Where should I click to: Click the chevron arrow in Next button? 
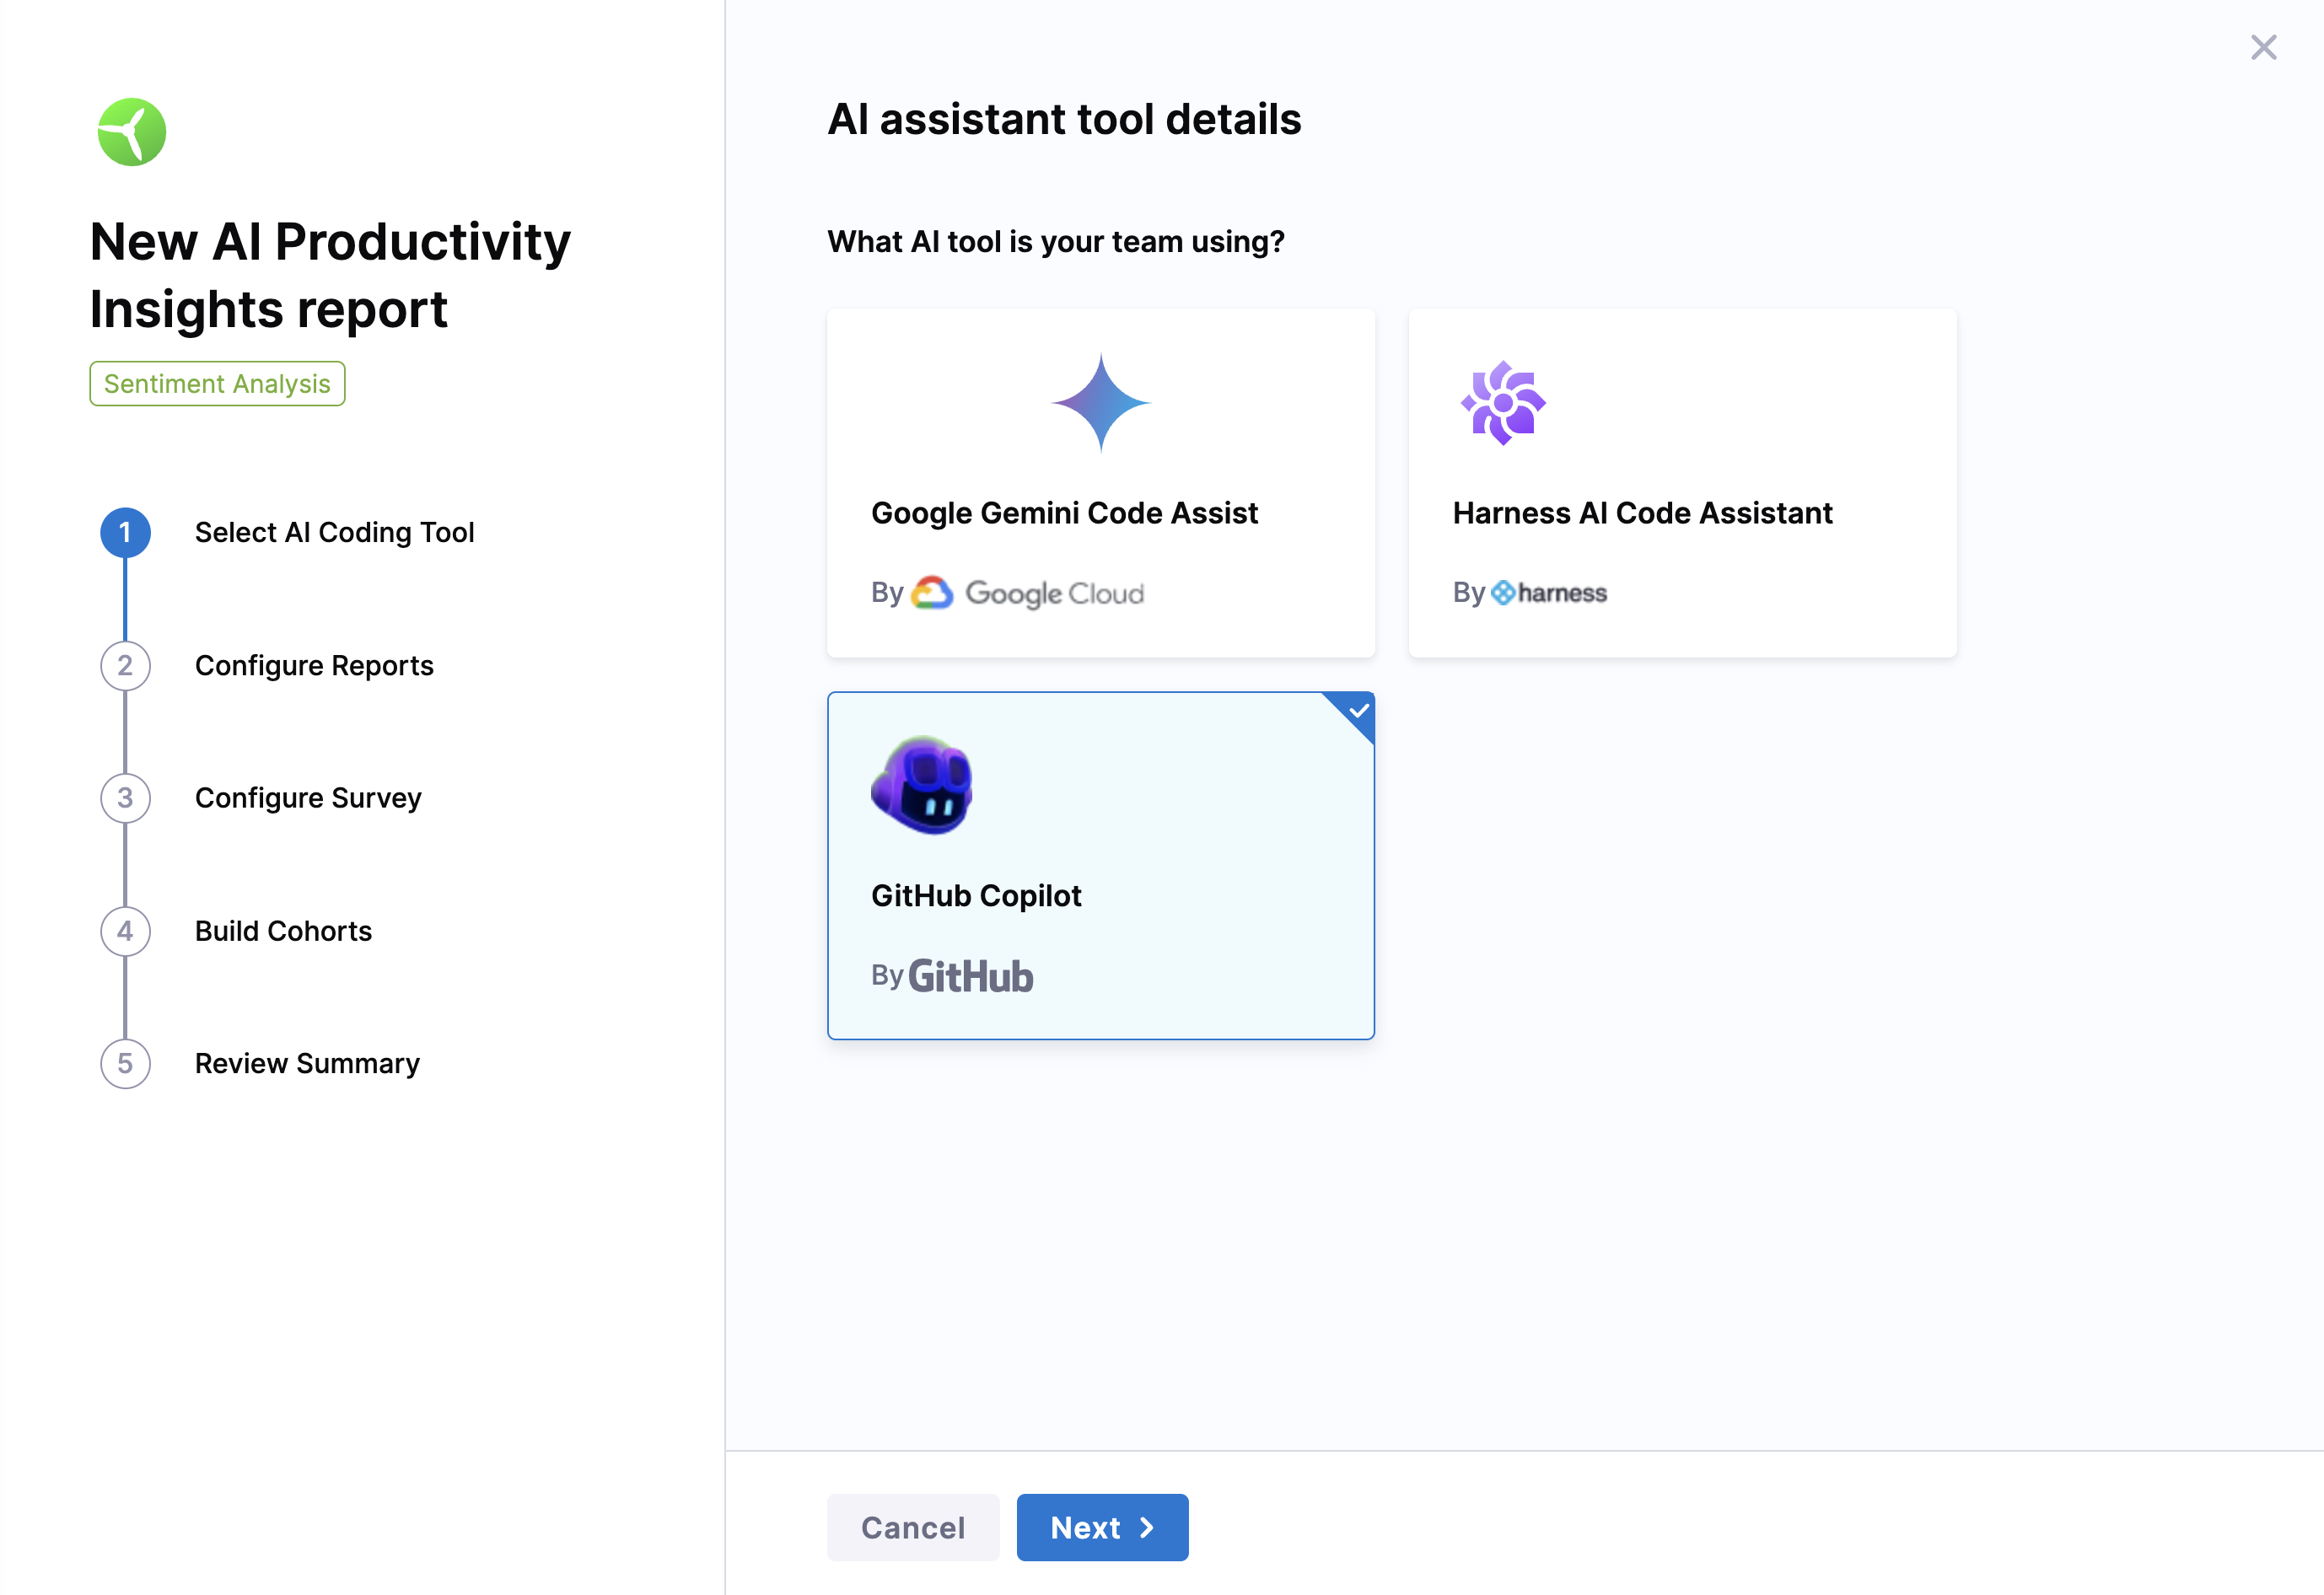(1147, 1527)
